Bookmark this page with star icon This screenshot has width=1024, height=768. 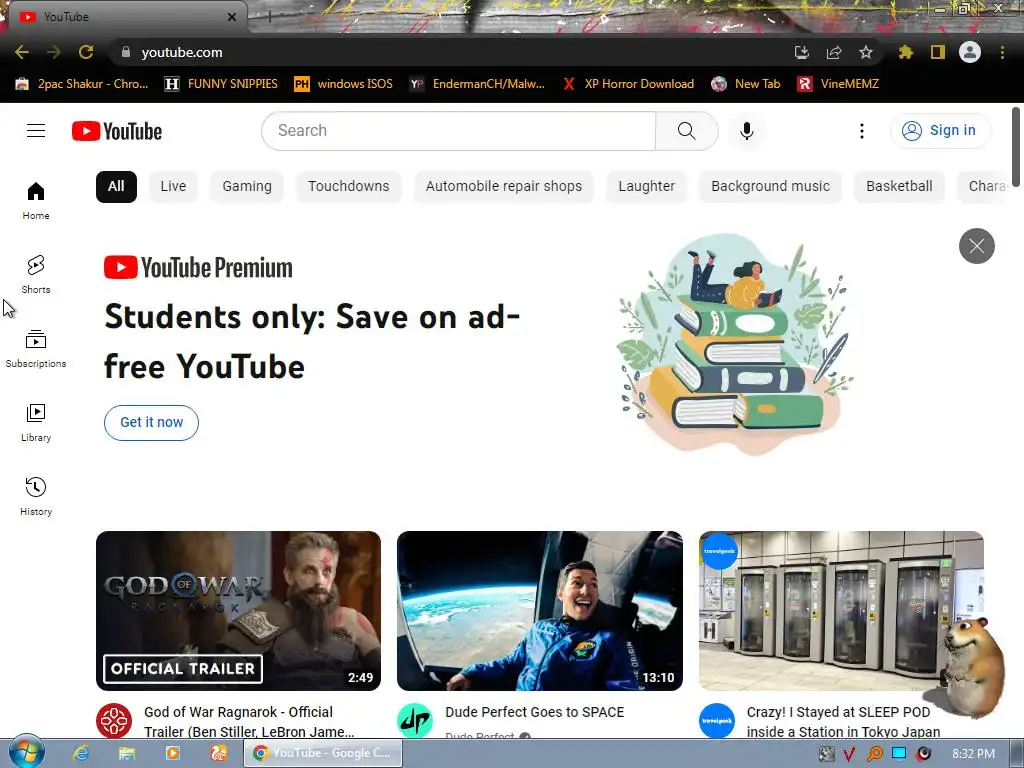point(865,52)
